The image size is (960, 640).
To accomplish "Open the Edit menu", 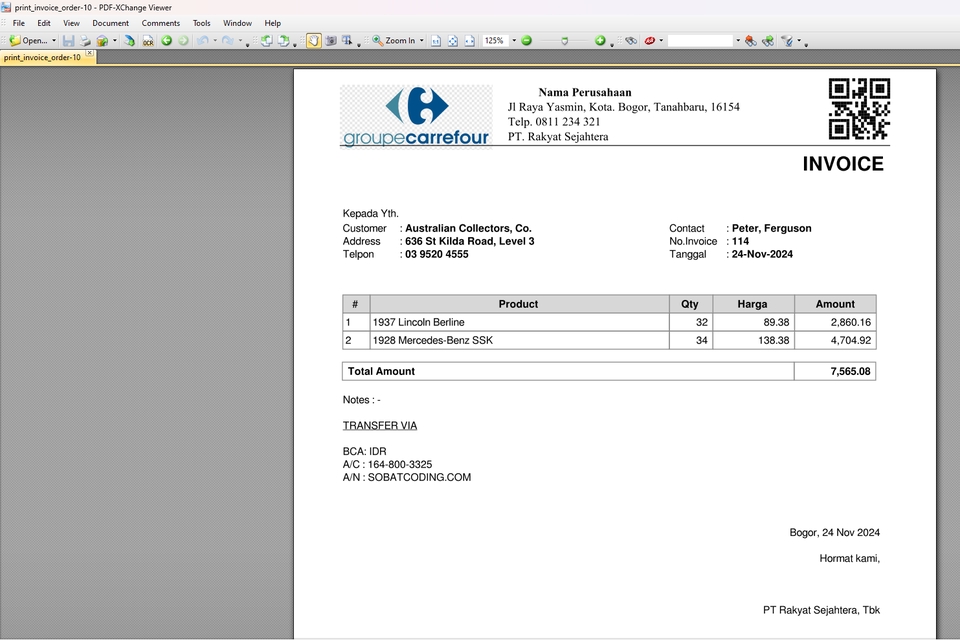I will coord(44,23).
